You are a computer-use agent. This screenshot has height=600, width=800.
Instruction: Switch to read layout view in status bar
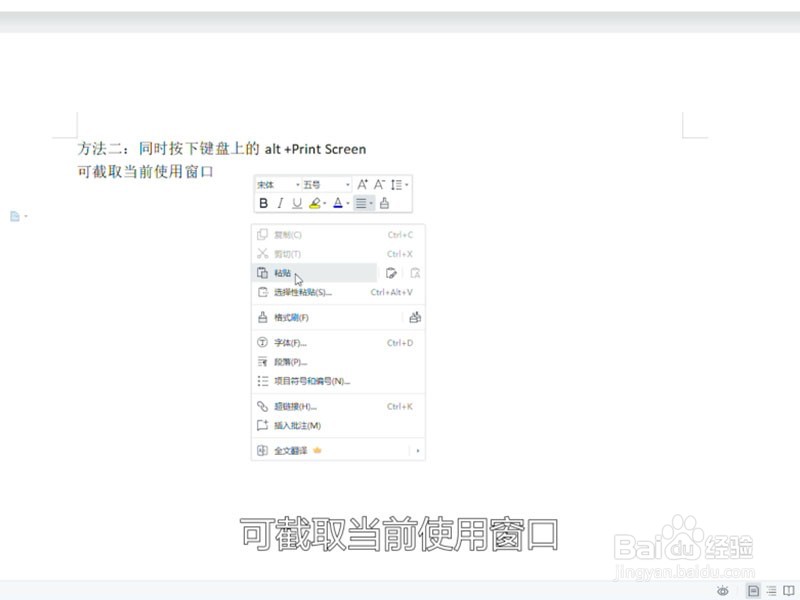tap(790, 592)
